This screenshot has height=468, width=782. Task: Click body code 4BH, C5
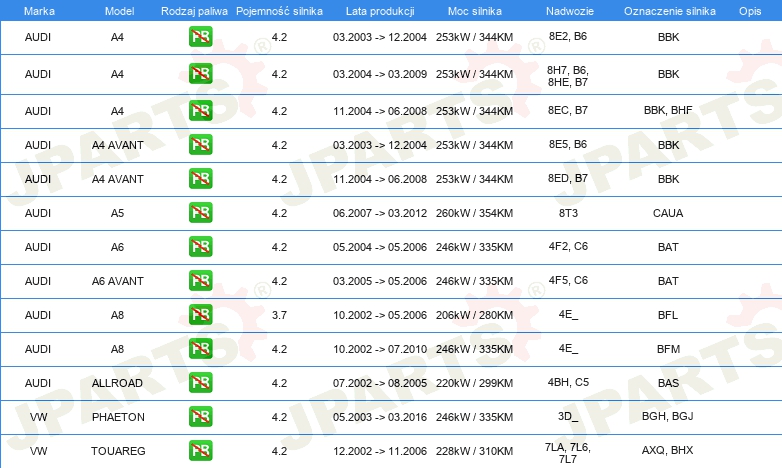point(568,382)
